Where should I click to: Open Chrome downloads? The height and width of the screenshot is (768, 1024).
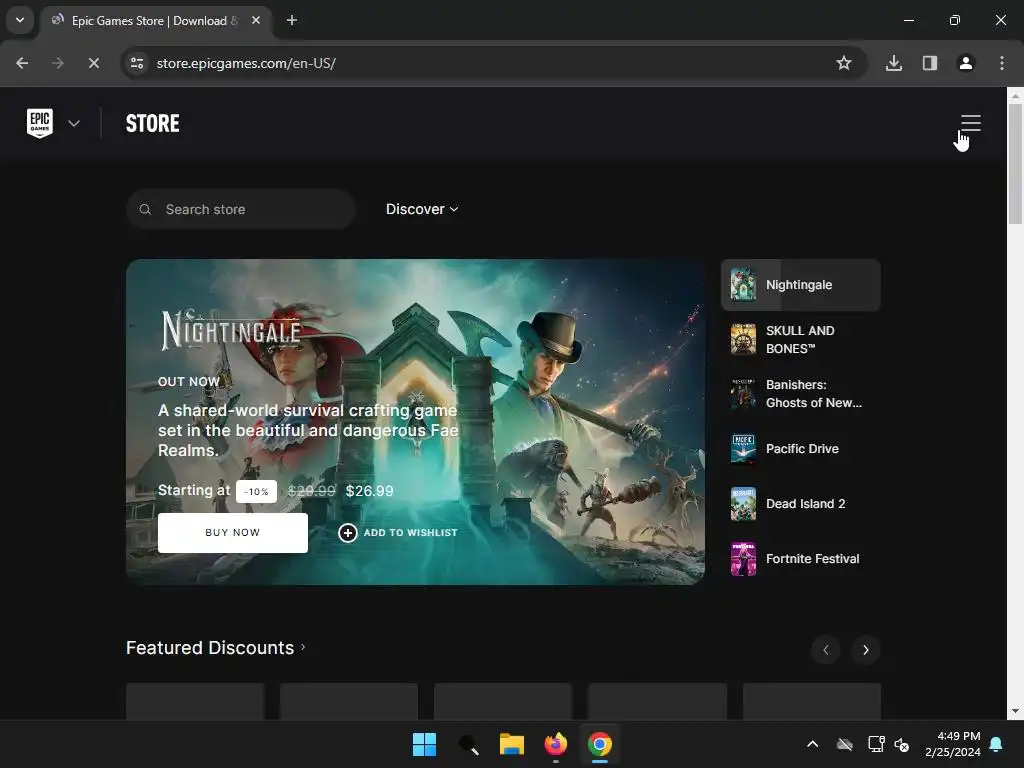(x=894, y=63)
